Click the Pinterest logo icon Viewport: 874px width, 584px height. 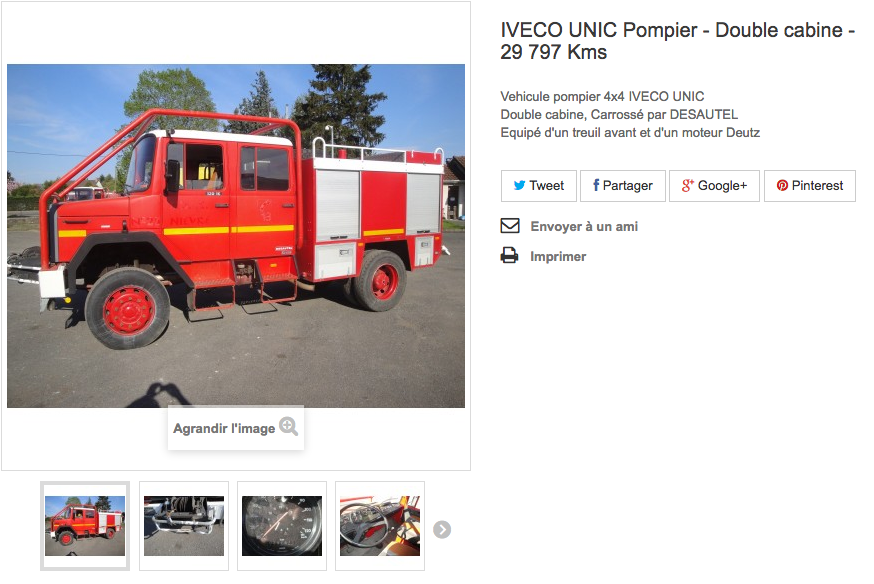click(782, 186)
